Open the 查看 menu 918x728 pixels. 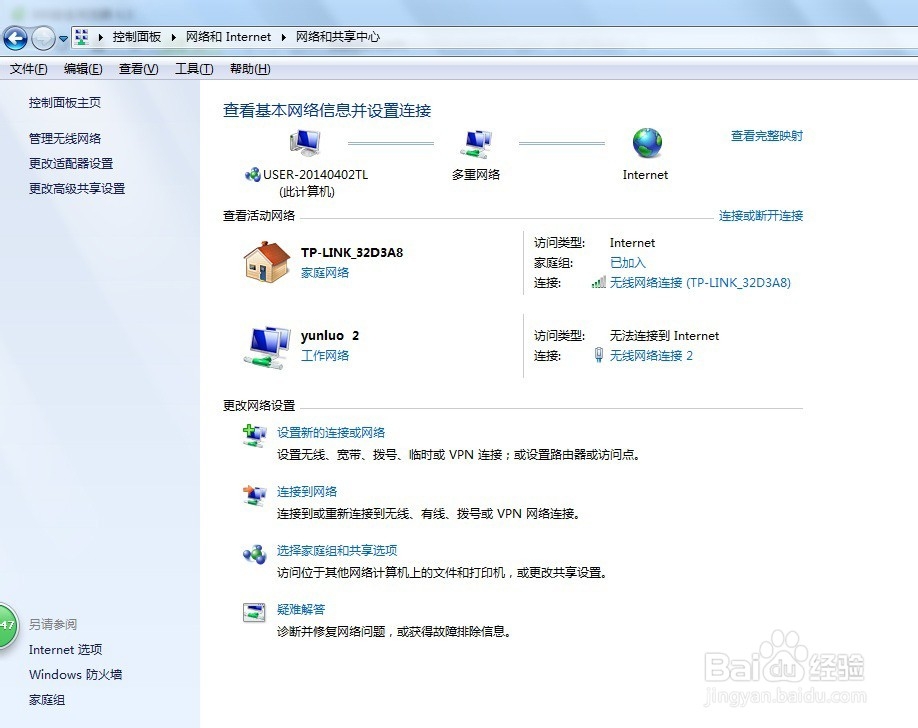[139, 68]
